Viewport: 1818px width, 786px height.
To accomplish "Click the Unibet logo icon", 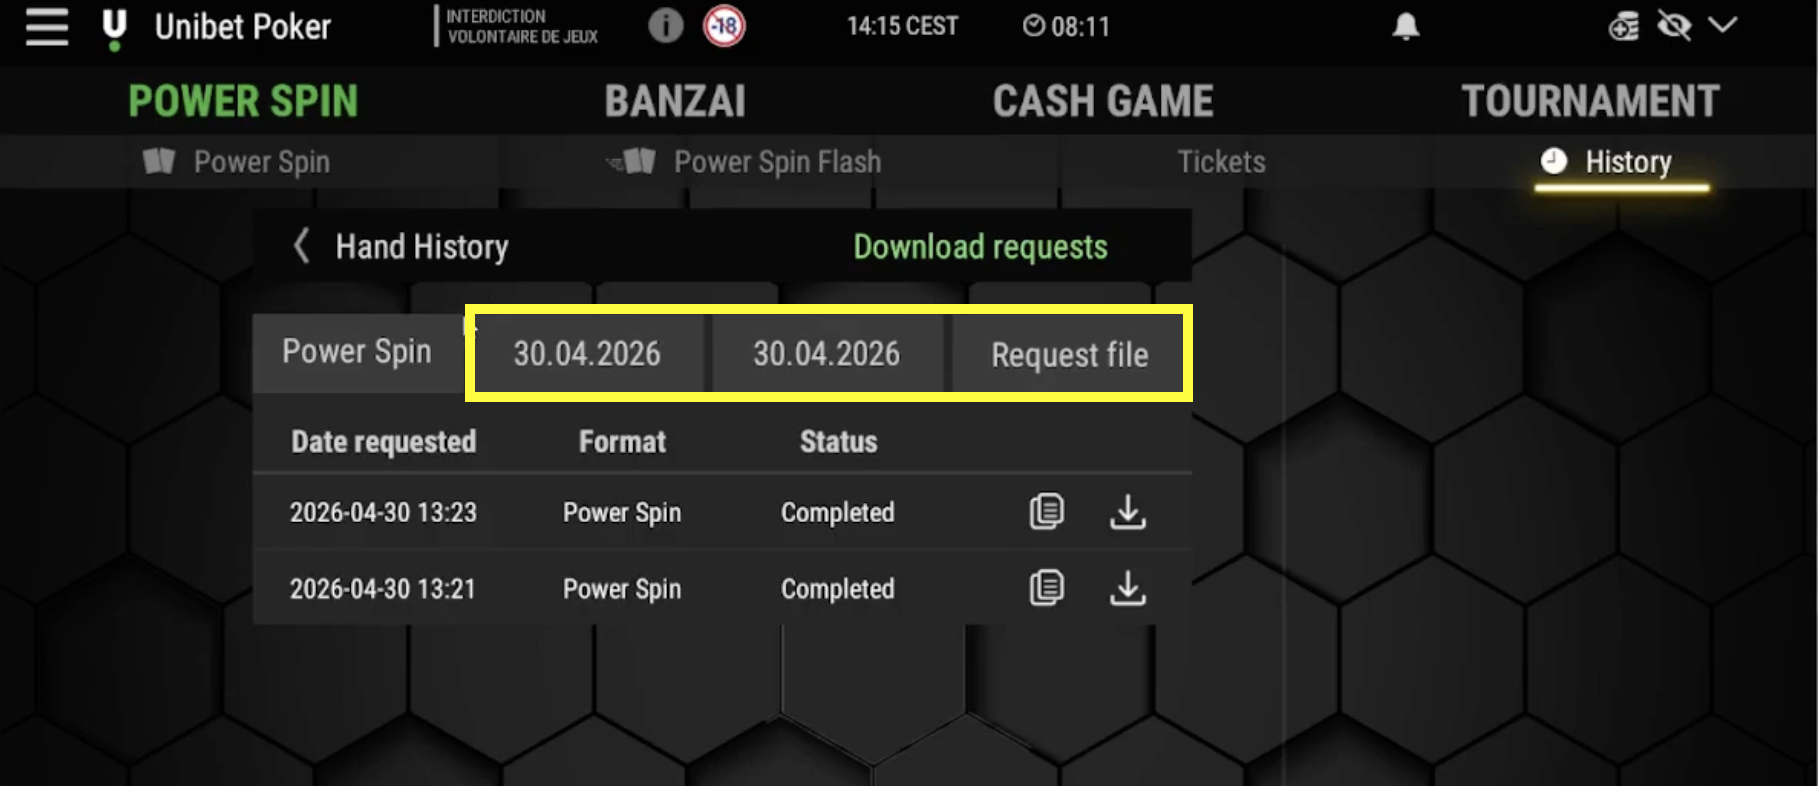I will coord(115,29).
